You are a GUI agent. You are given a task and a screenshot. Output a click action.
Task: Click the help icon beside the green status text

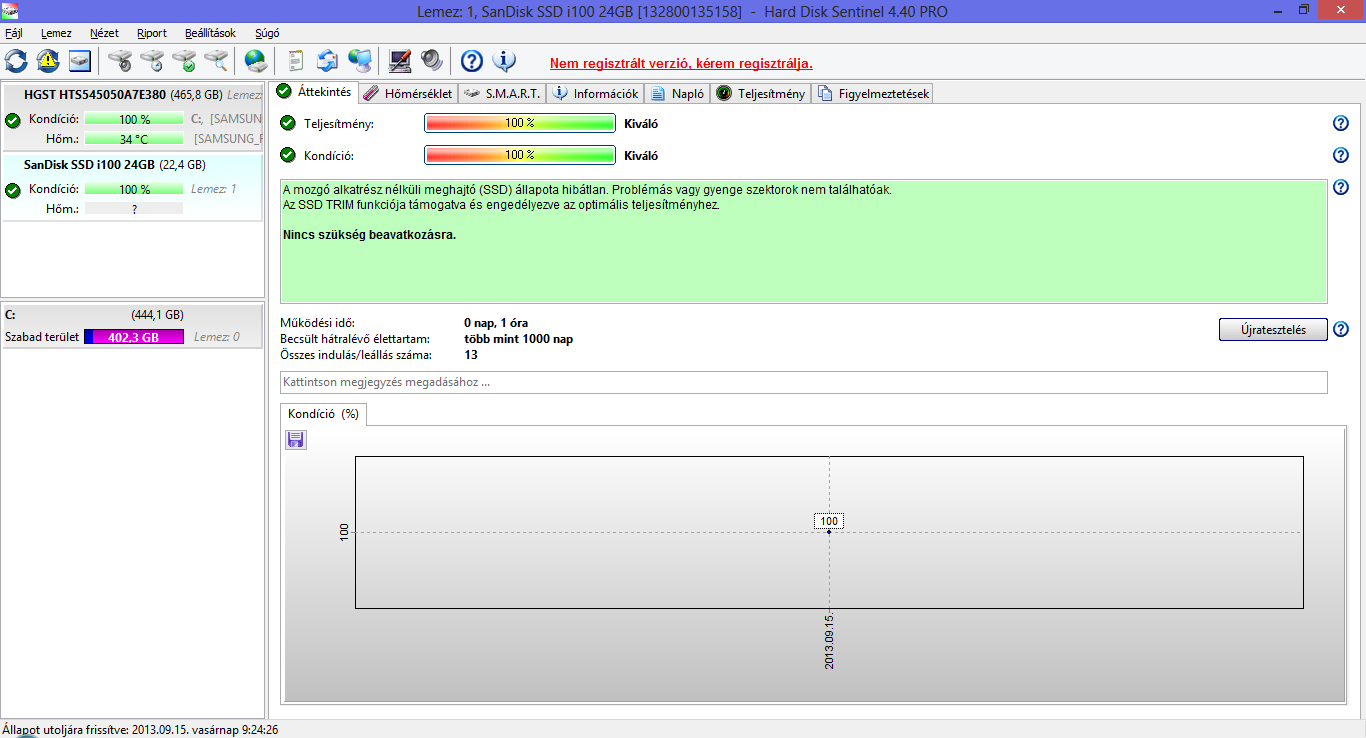point(1341,187)
